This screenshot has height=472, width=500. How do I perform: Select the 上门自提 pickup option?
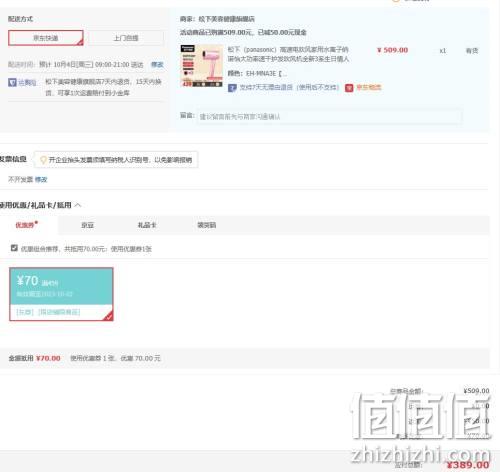tap(126, 38)
